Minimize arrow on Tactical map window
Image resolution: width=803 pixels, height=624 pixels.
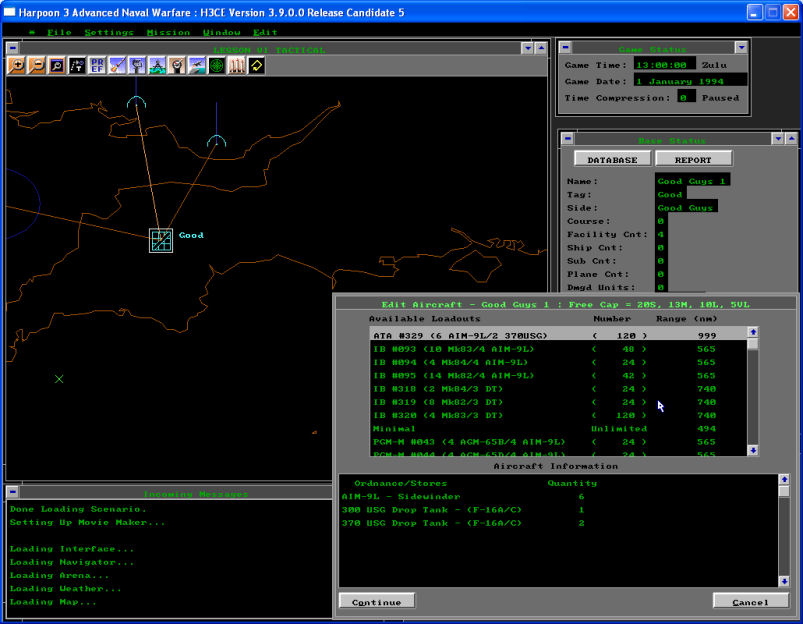click(527, 48)
